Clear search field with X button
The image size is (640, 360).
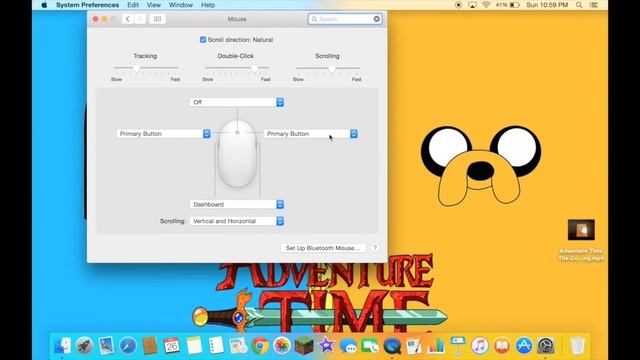pyautogui.click(x=377, y=19)
